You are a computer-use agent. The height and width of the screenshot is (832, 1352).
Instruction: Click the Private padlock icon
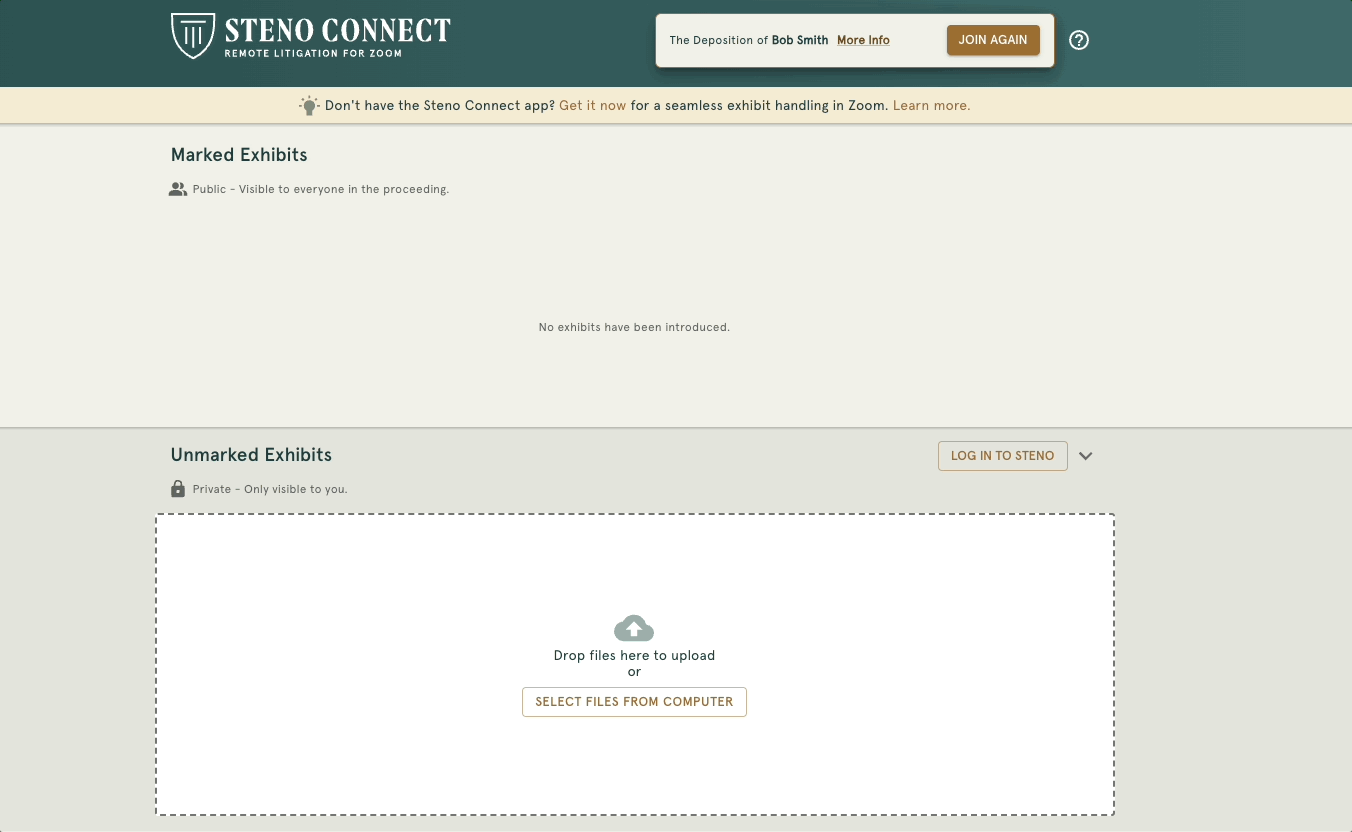pos(177,488)
